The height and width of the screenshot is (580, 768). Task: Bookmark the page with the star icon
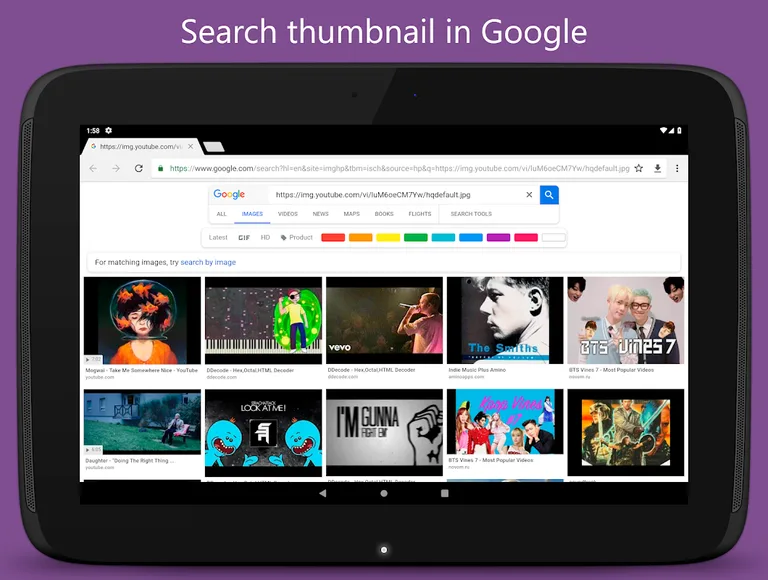tap(639, 169)
